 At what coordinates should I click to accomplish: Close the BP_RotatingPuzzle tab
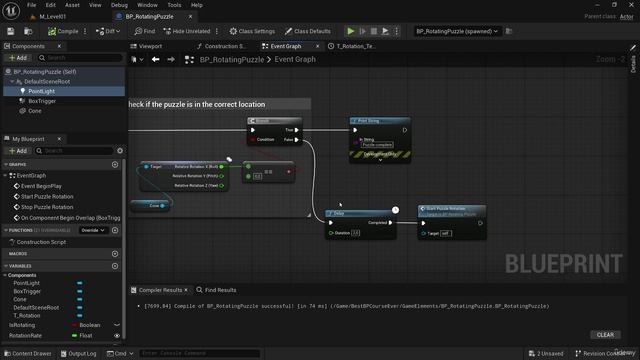tap(190, 17)
